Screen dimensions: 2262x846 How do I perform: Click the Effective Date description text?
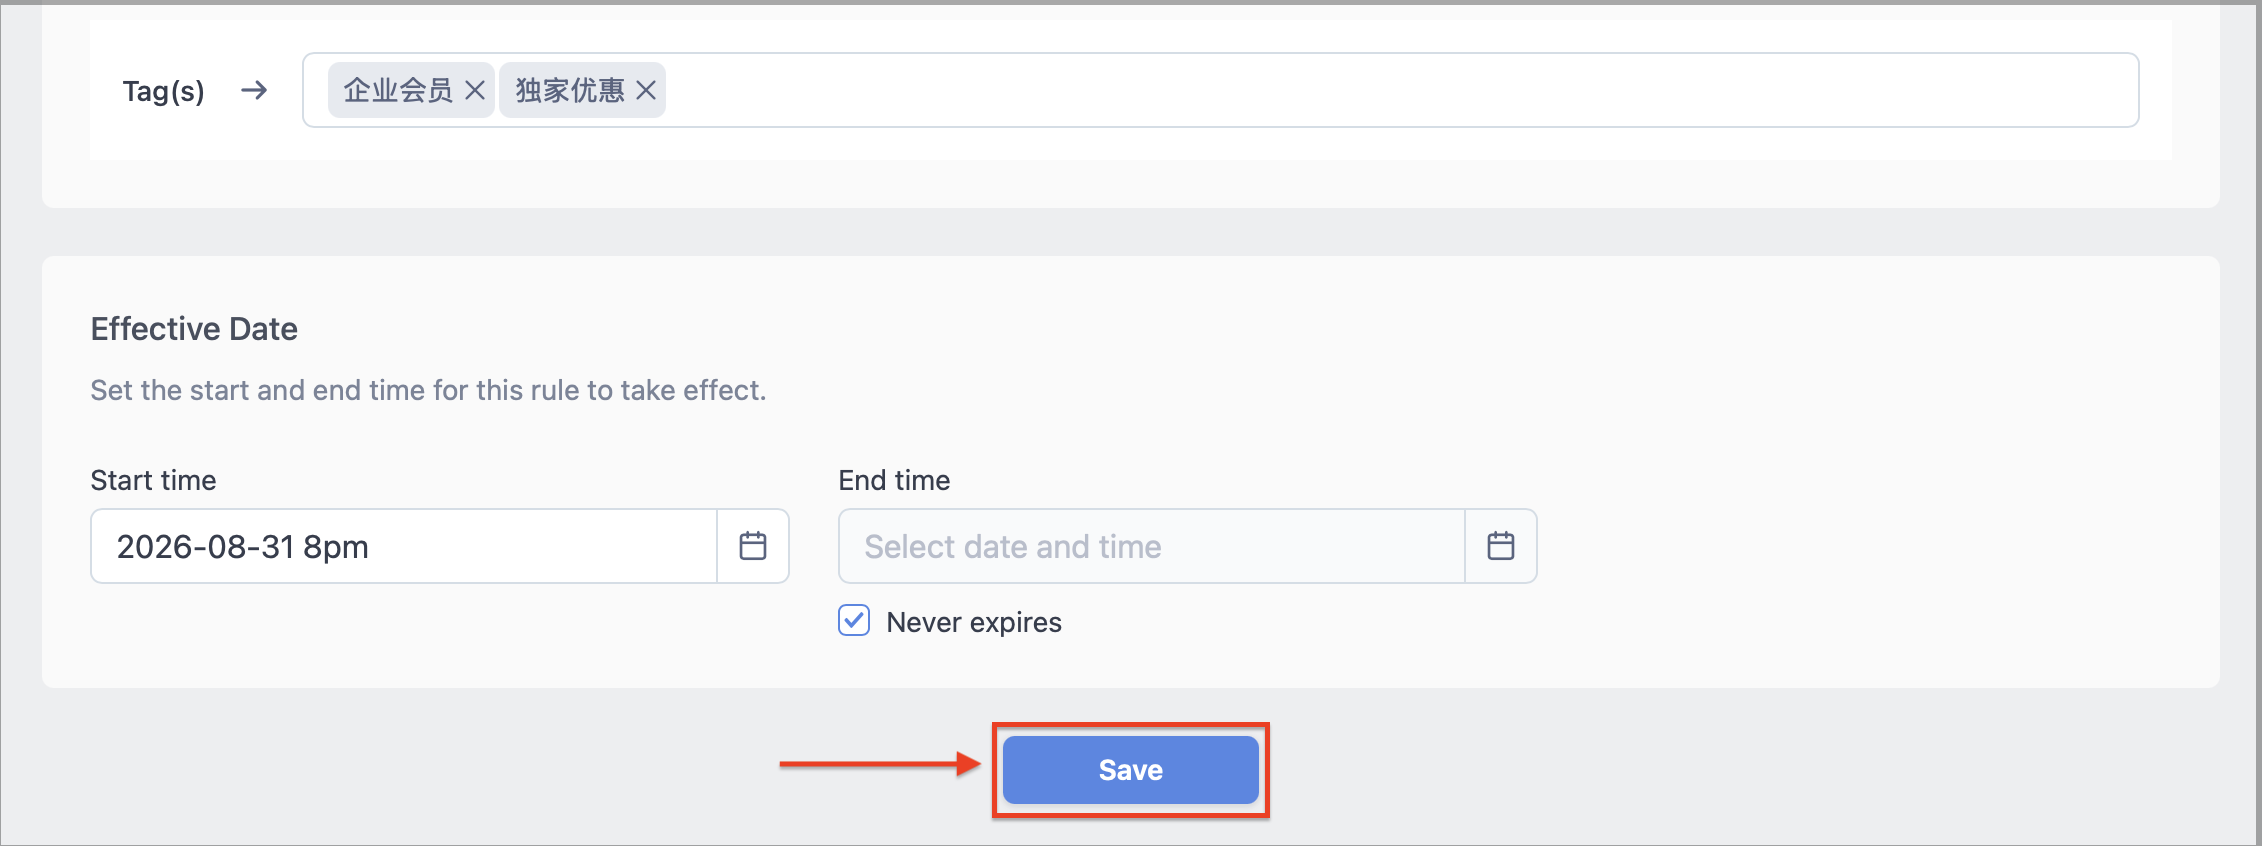(x=428, y=390)
